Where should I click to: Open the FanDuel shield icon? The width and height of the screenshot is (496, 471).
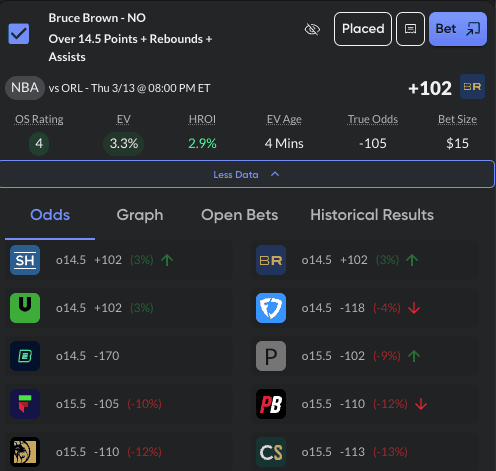(271, 308)
